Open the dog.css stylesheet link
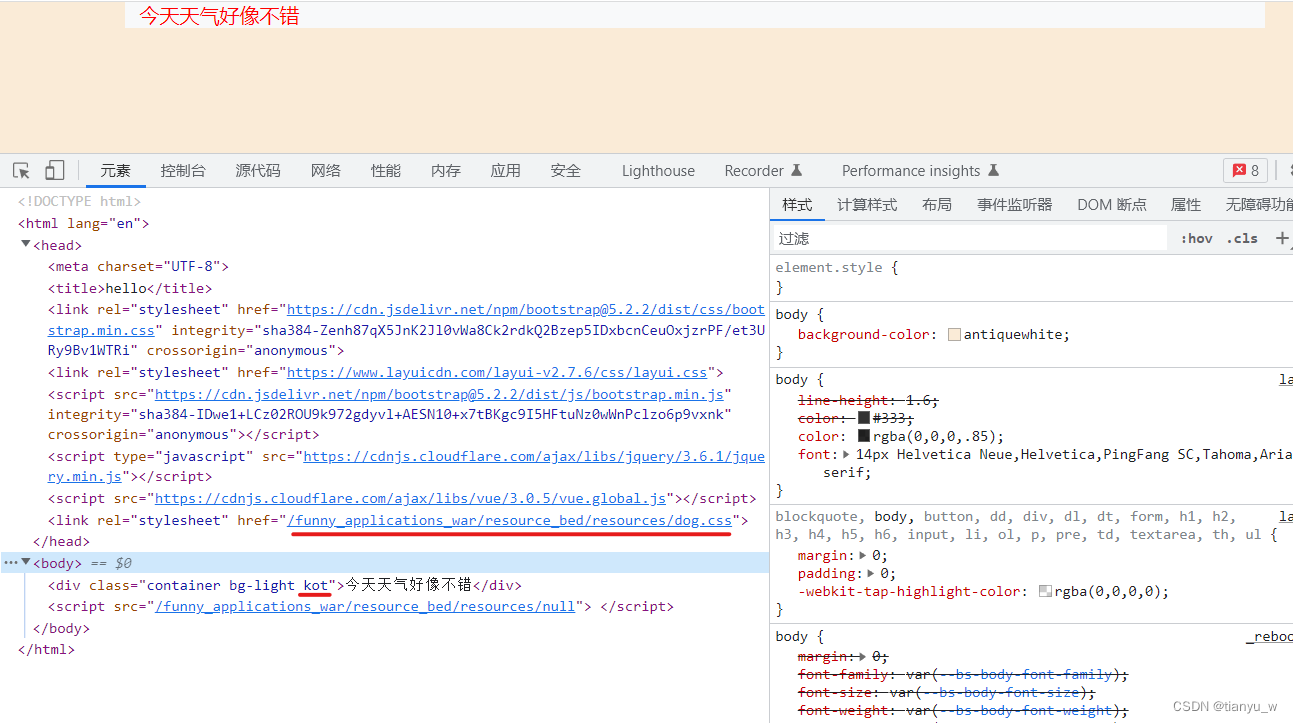The height and width of the screenshot is (723, 1293). tap(510, 519)
